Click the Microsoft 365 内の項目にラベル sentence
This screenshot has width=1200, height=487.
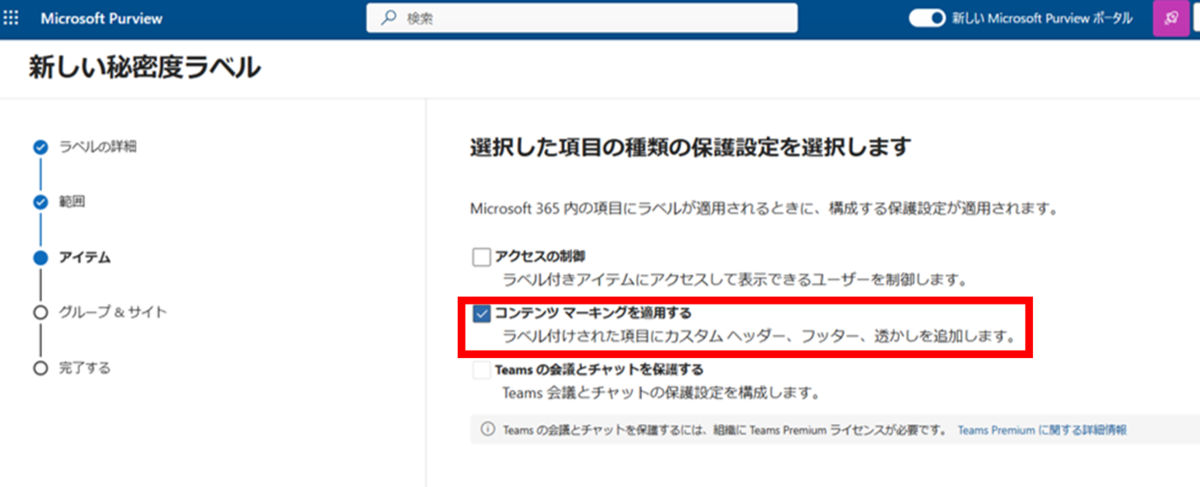[764, 210]
